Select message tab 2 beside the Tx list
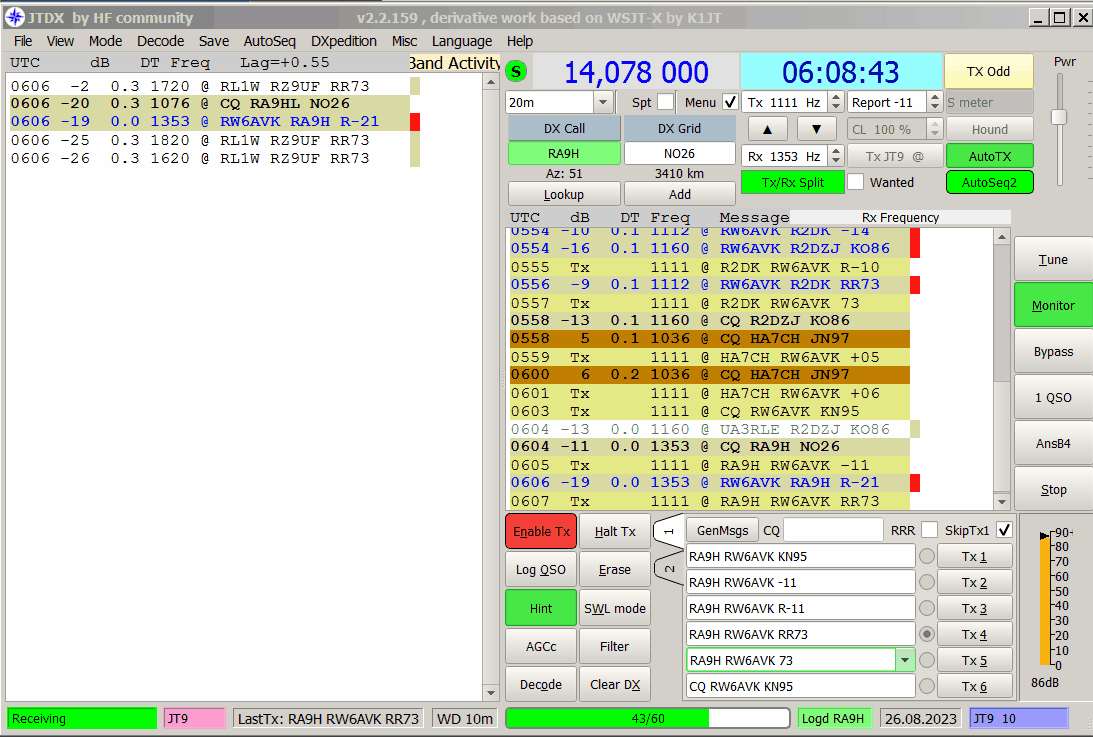 click(x=669, y=569)
